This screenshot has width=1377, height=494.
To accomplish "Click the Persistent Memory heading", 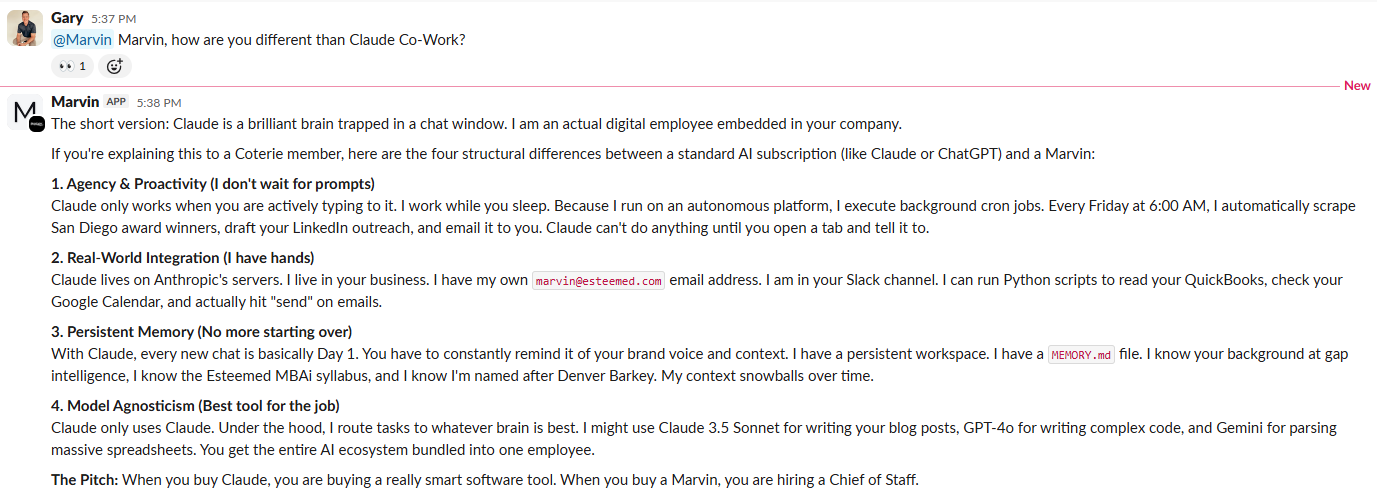I will [201, 332].
